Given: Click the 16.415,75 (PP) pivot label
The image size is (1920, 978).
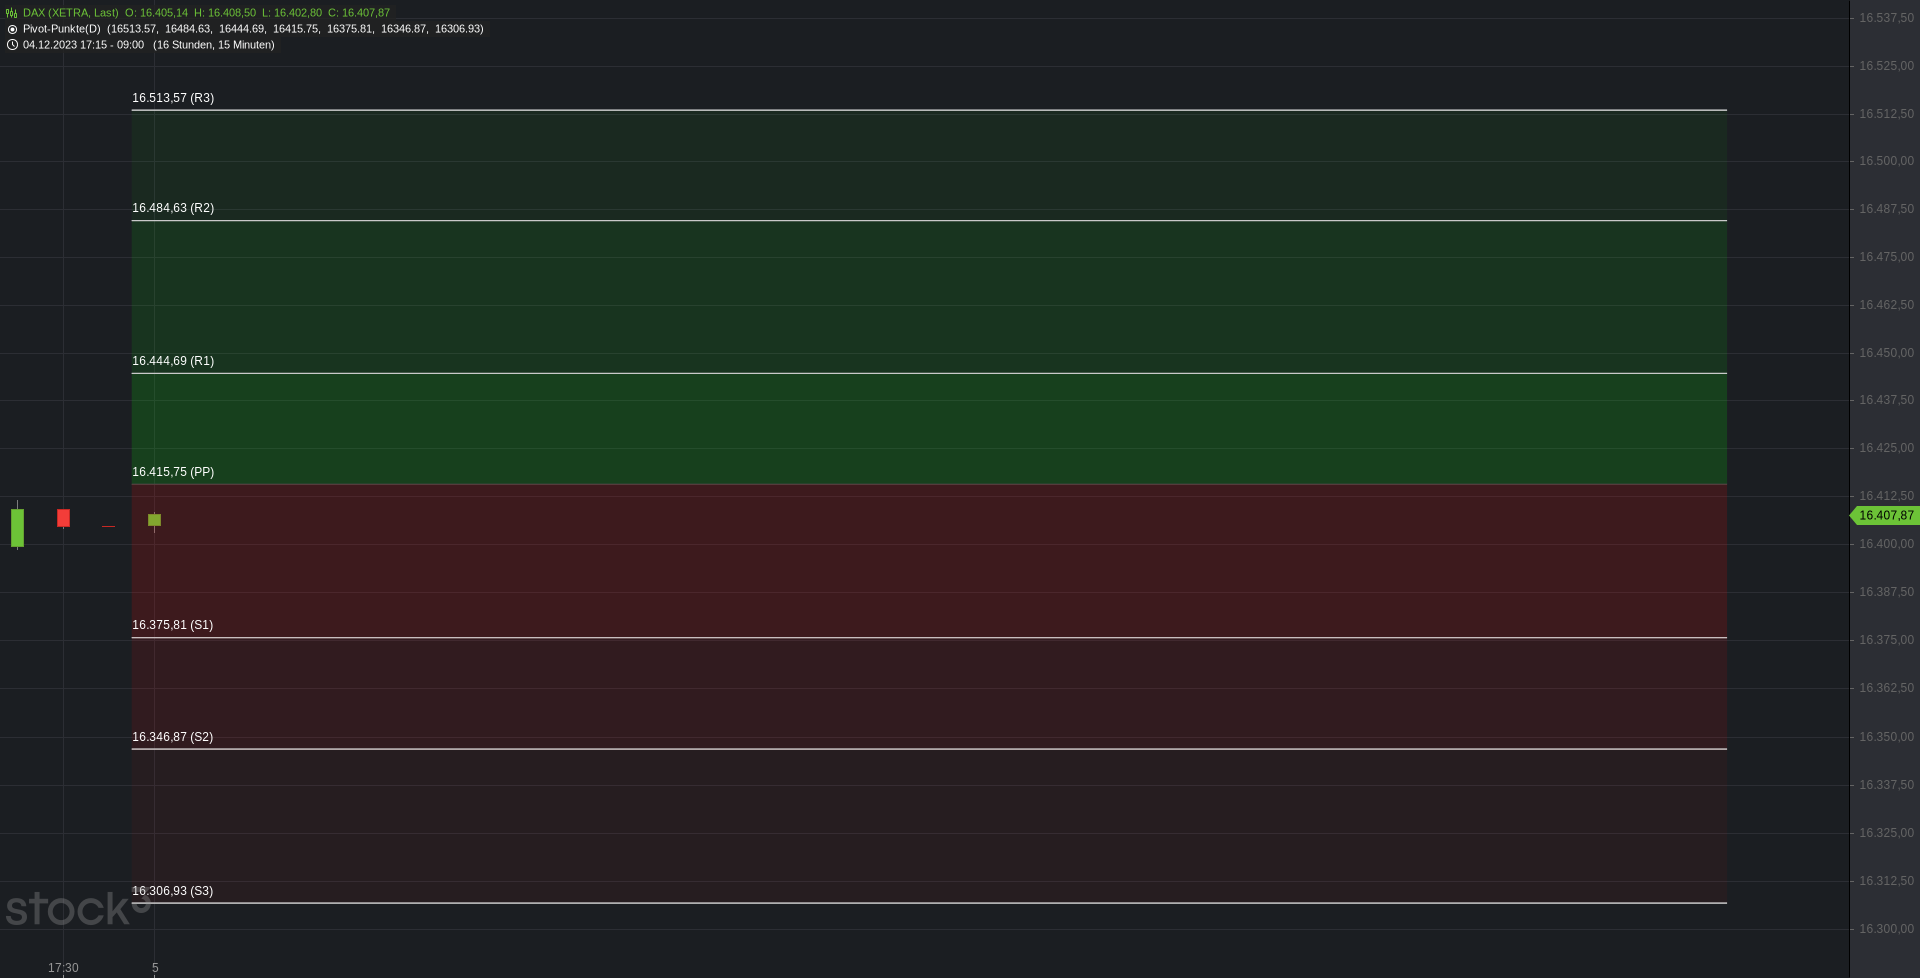Looking at the screenshot, I should pyautogui.click(x=173, y=472).
